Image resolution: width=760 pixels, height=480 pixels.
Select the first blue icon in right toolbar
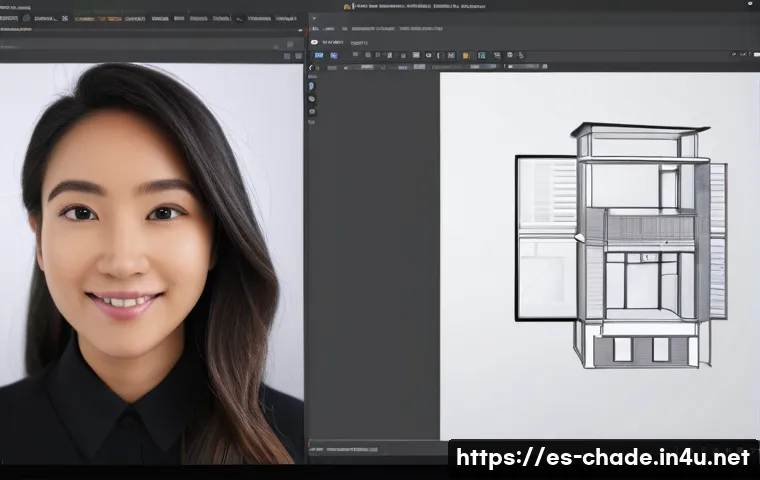point(319,56)
